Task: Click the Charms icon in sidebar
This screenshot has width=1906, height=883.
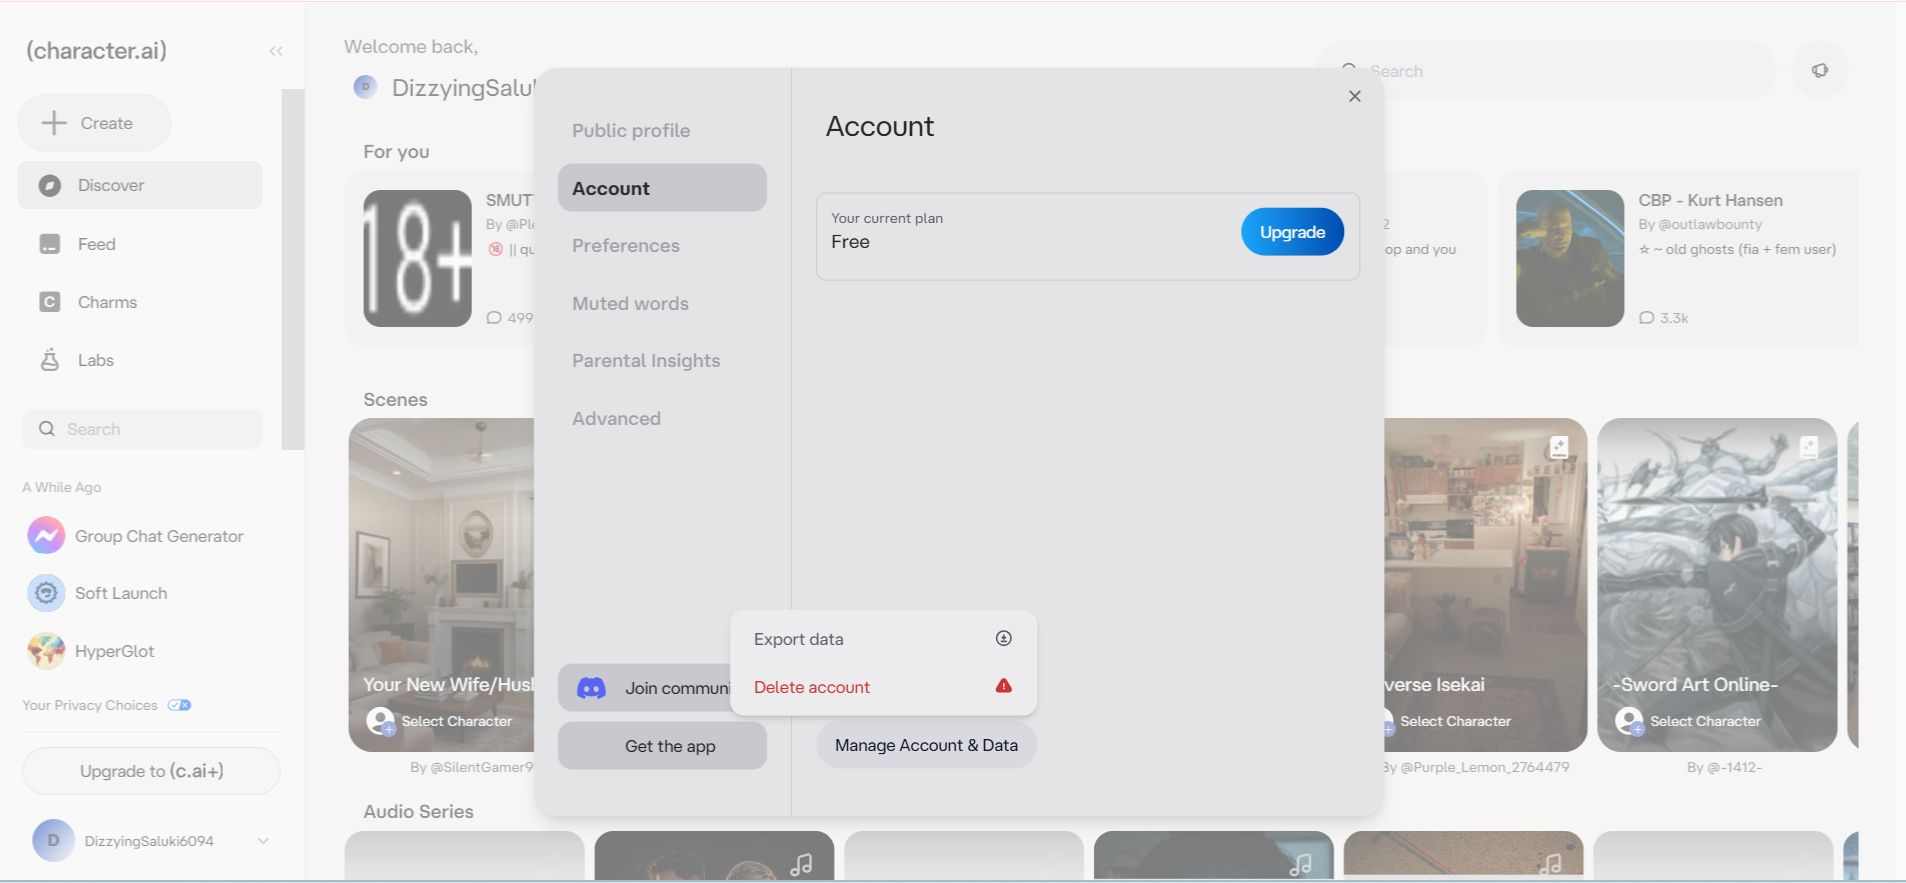Action: coord(50,302)
